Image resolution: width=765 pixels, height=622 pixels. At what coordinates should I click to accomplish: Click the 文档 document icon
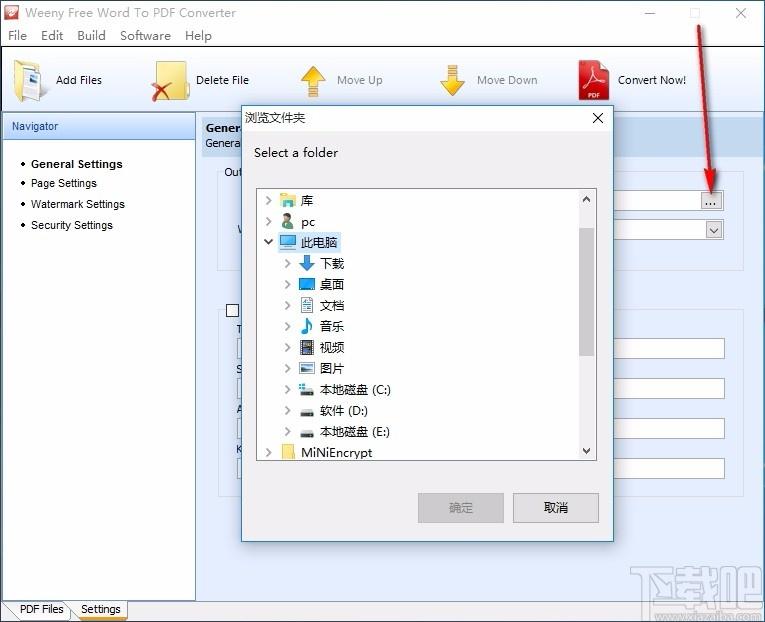[307, 305]
